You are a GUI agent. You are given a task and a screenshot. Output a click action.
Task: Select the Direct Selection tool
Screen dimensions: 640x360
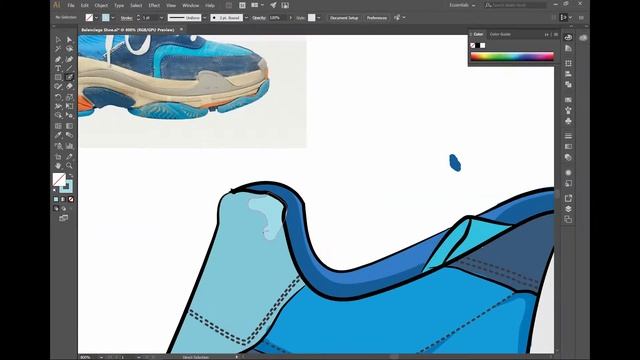pyautogui.click(x=69, y=40)
